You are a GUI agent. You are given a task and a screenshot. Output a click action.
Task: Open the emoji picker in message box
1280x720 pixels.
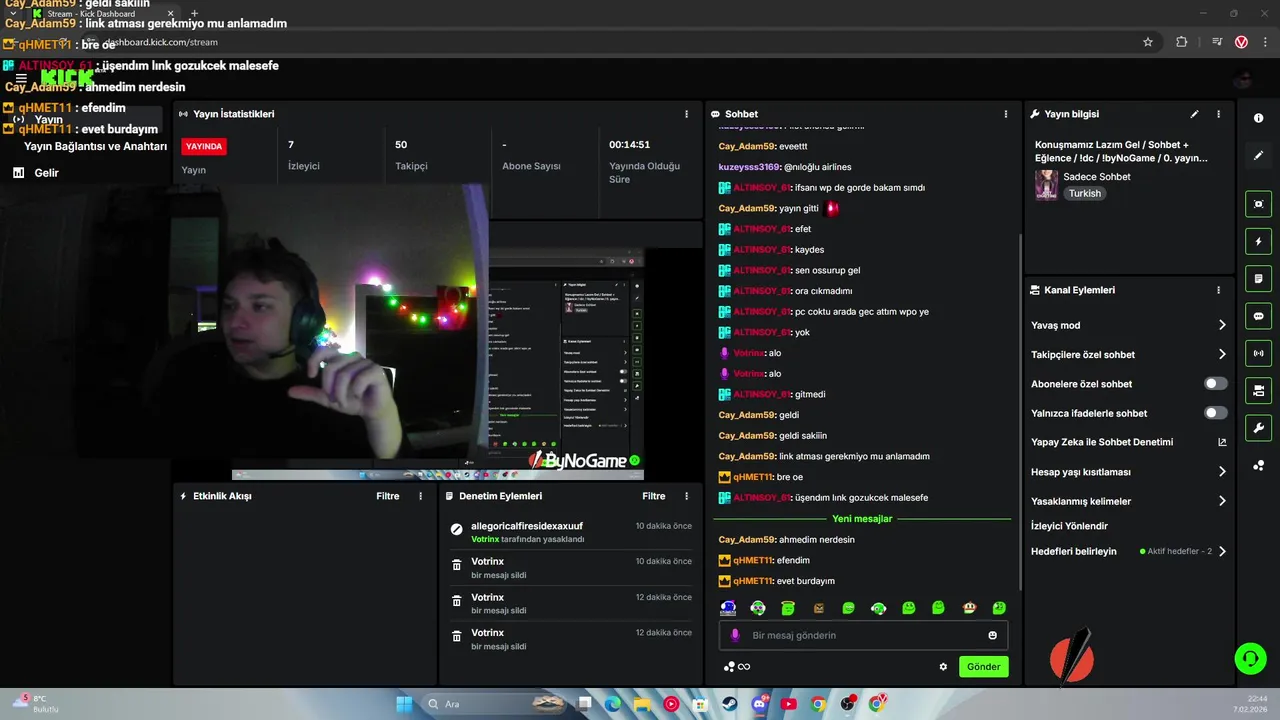[x=992, y=635]
